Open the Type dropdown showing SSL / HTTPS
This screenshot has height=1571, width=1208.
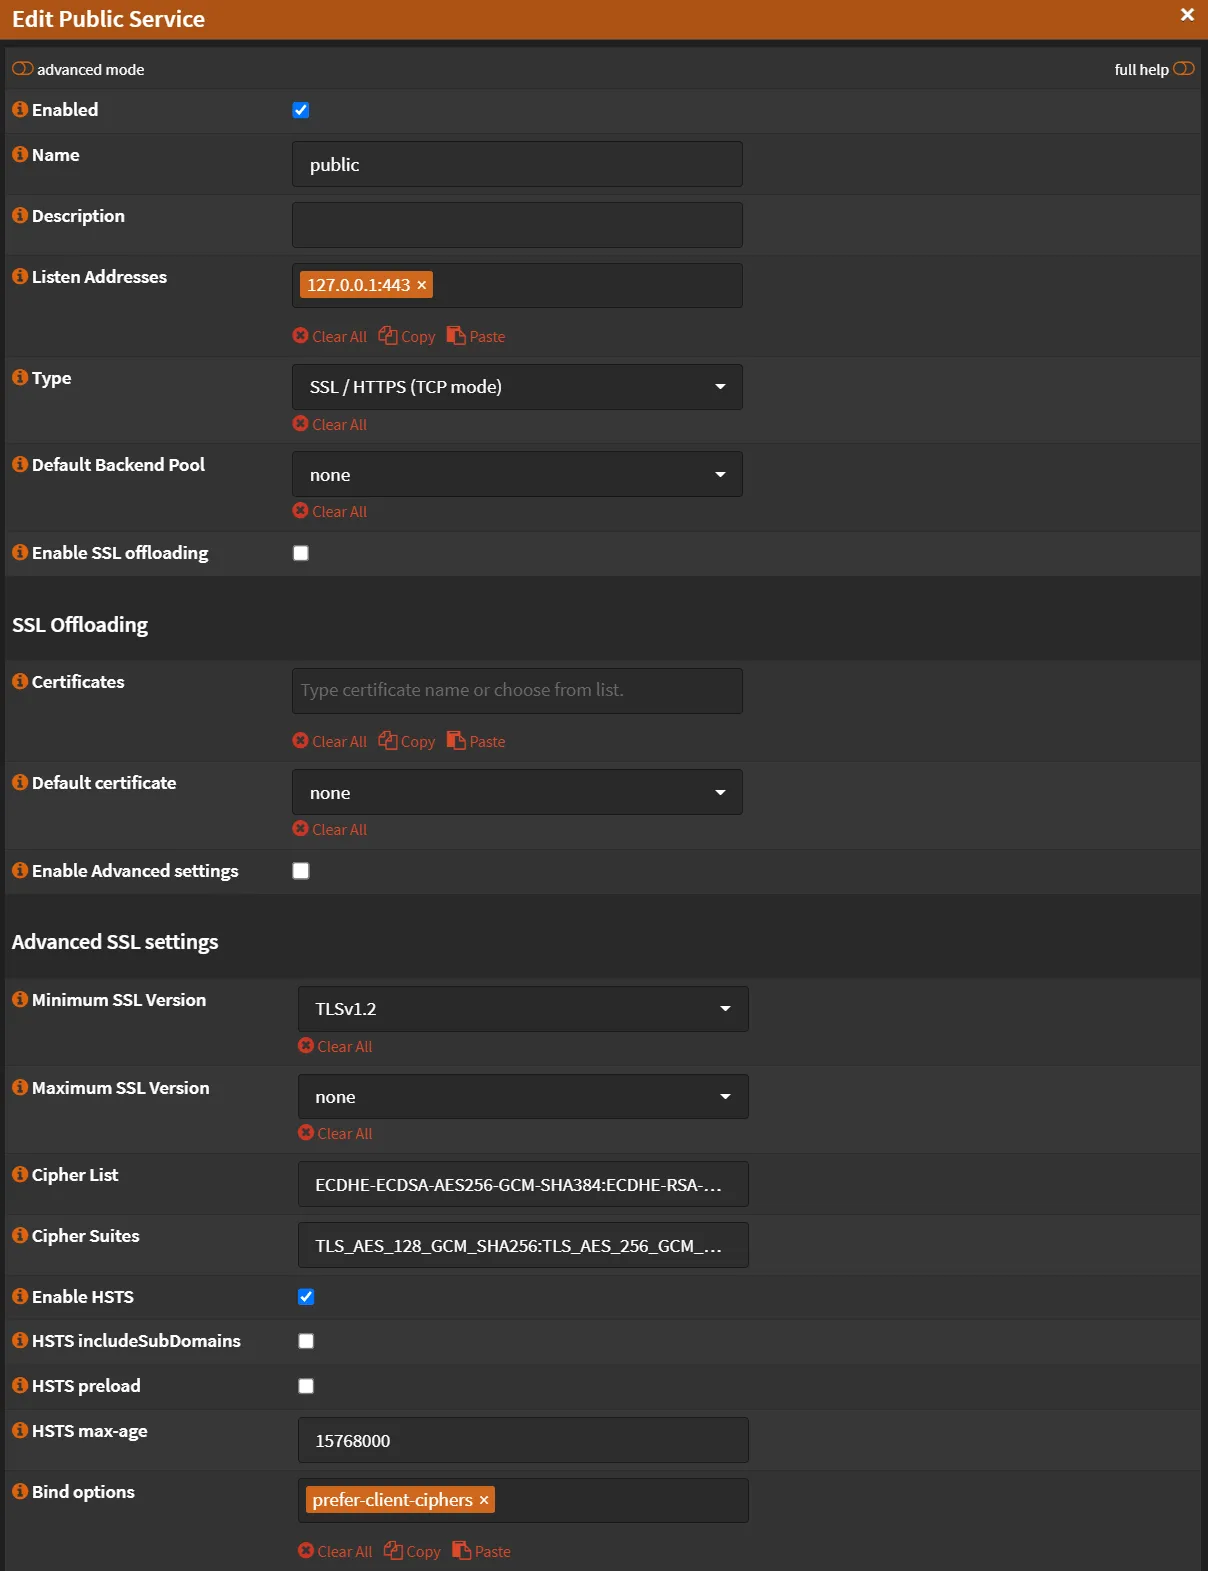[x=517, y=387]
